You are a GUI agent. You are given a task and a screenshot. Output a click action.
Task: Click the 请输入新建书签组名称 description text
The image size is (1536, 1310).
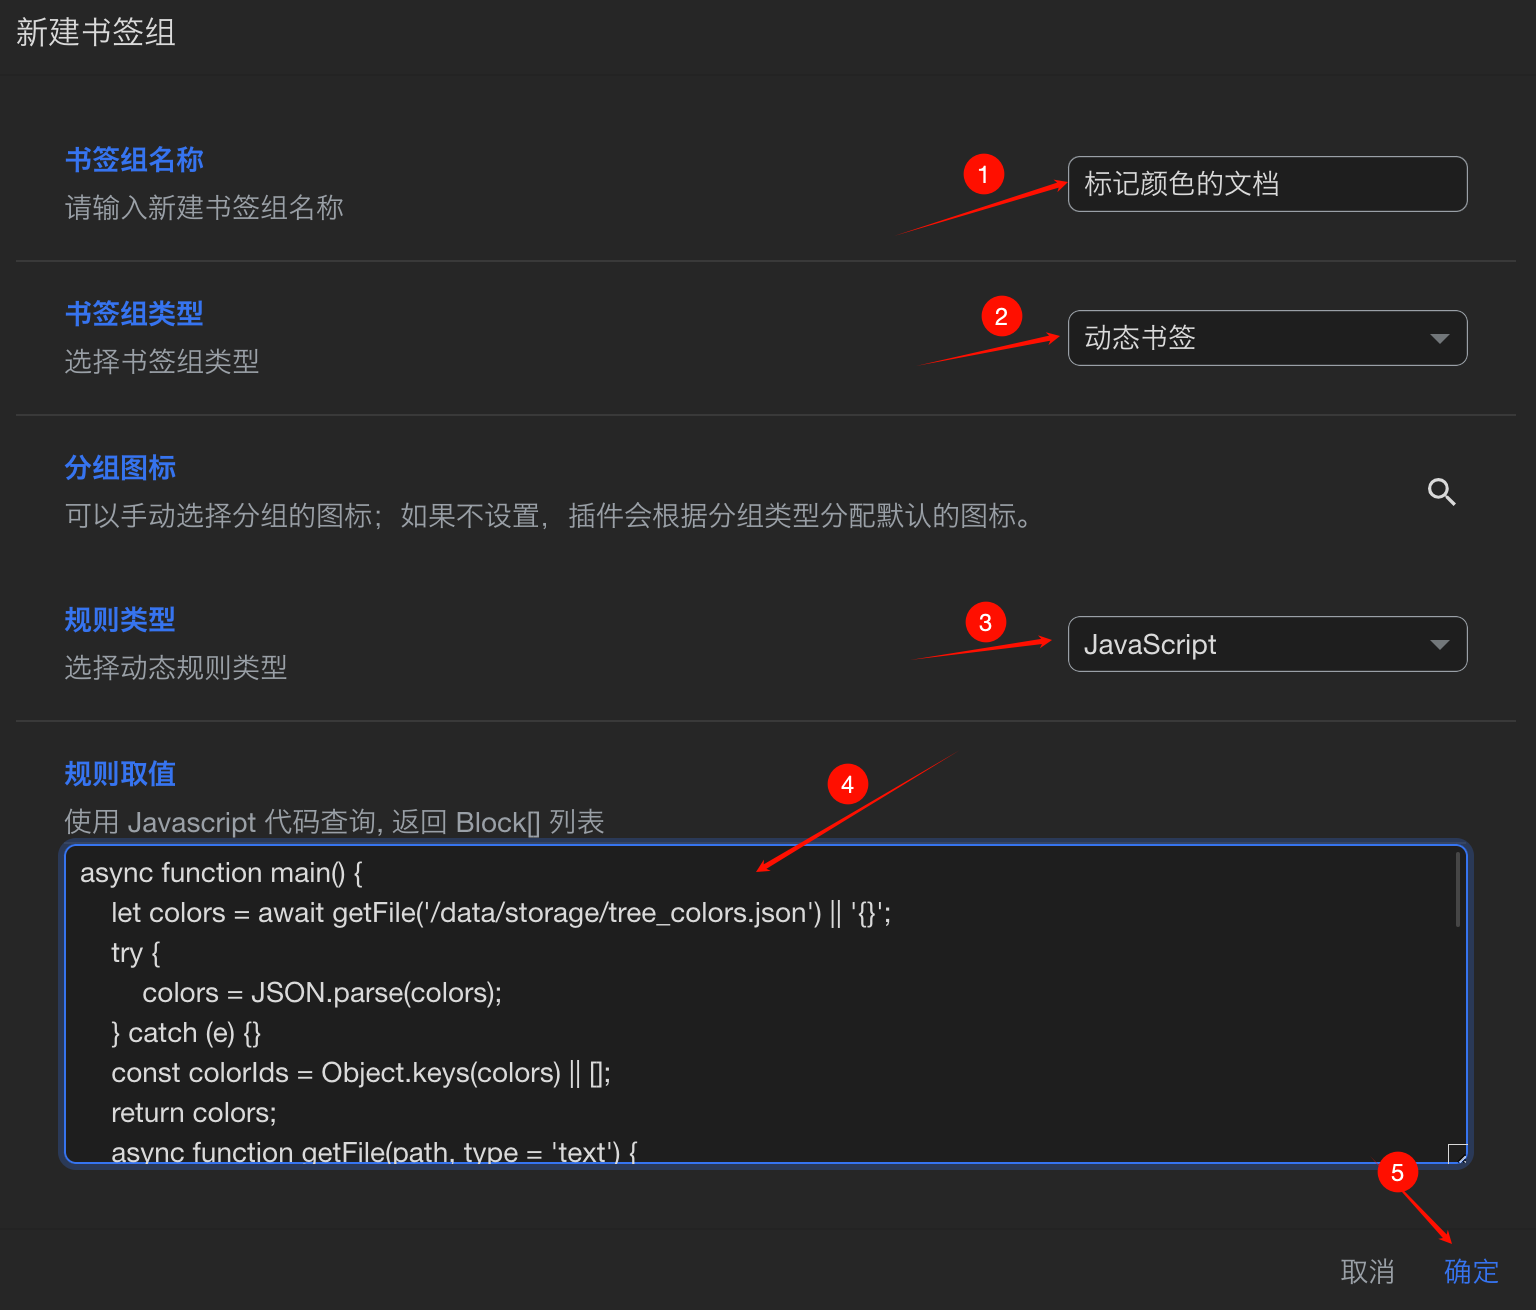pos(204,208)
